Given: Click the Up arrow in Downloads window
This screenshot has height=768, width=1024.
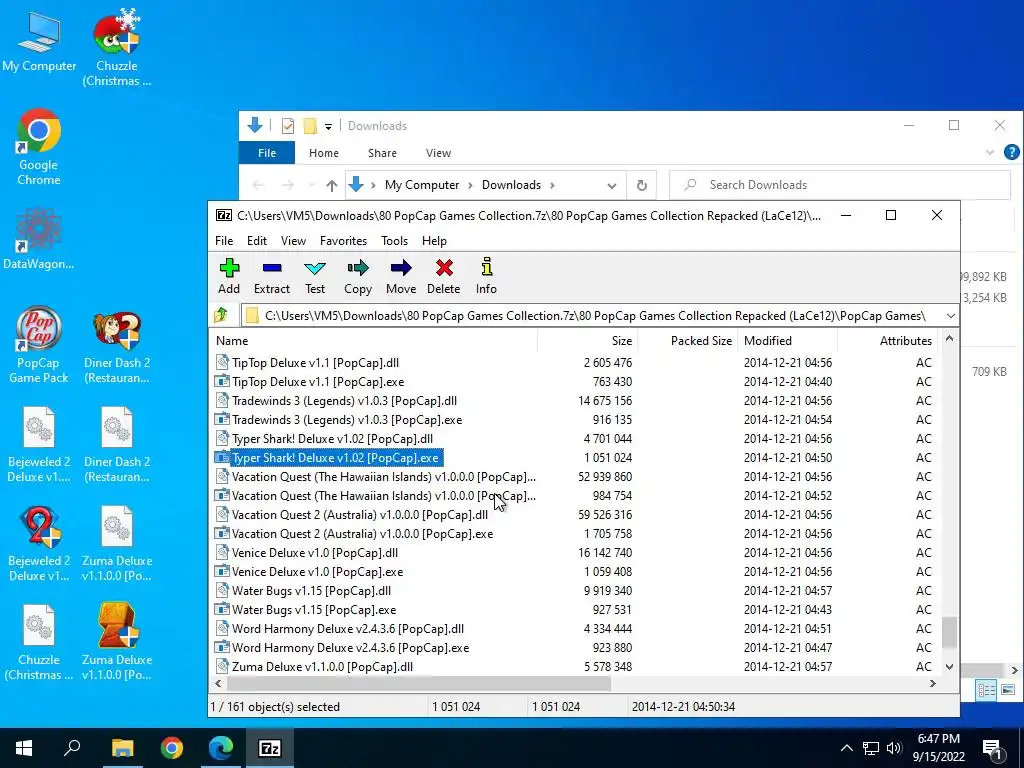Looking at the screenshot, I should pyautogui.click(x=332, y=185).
